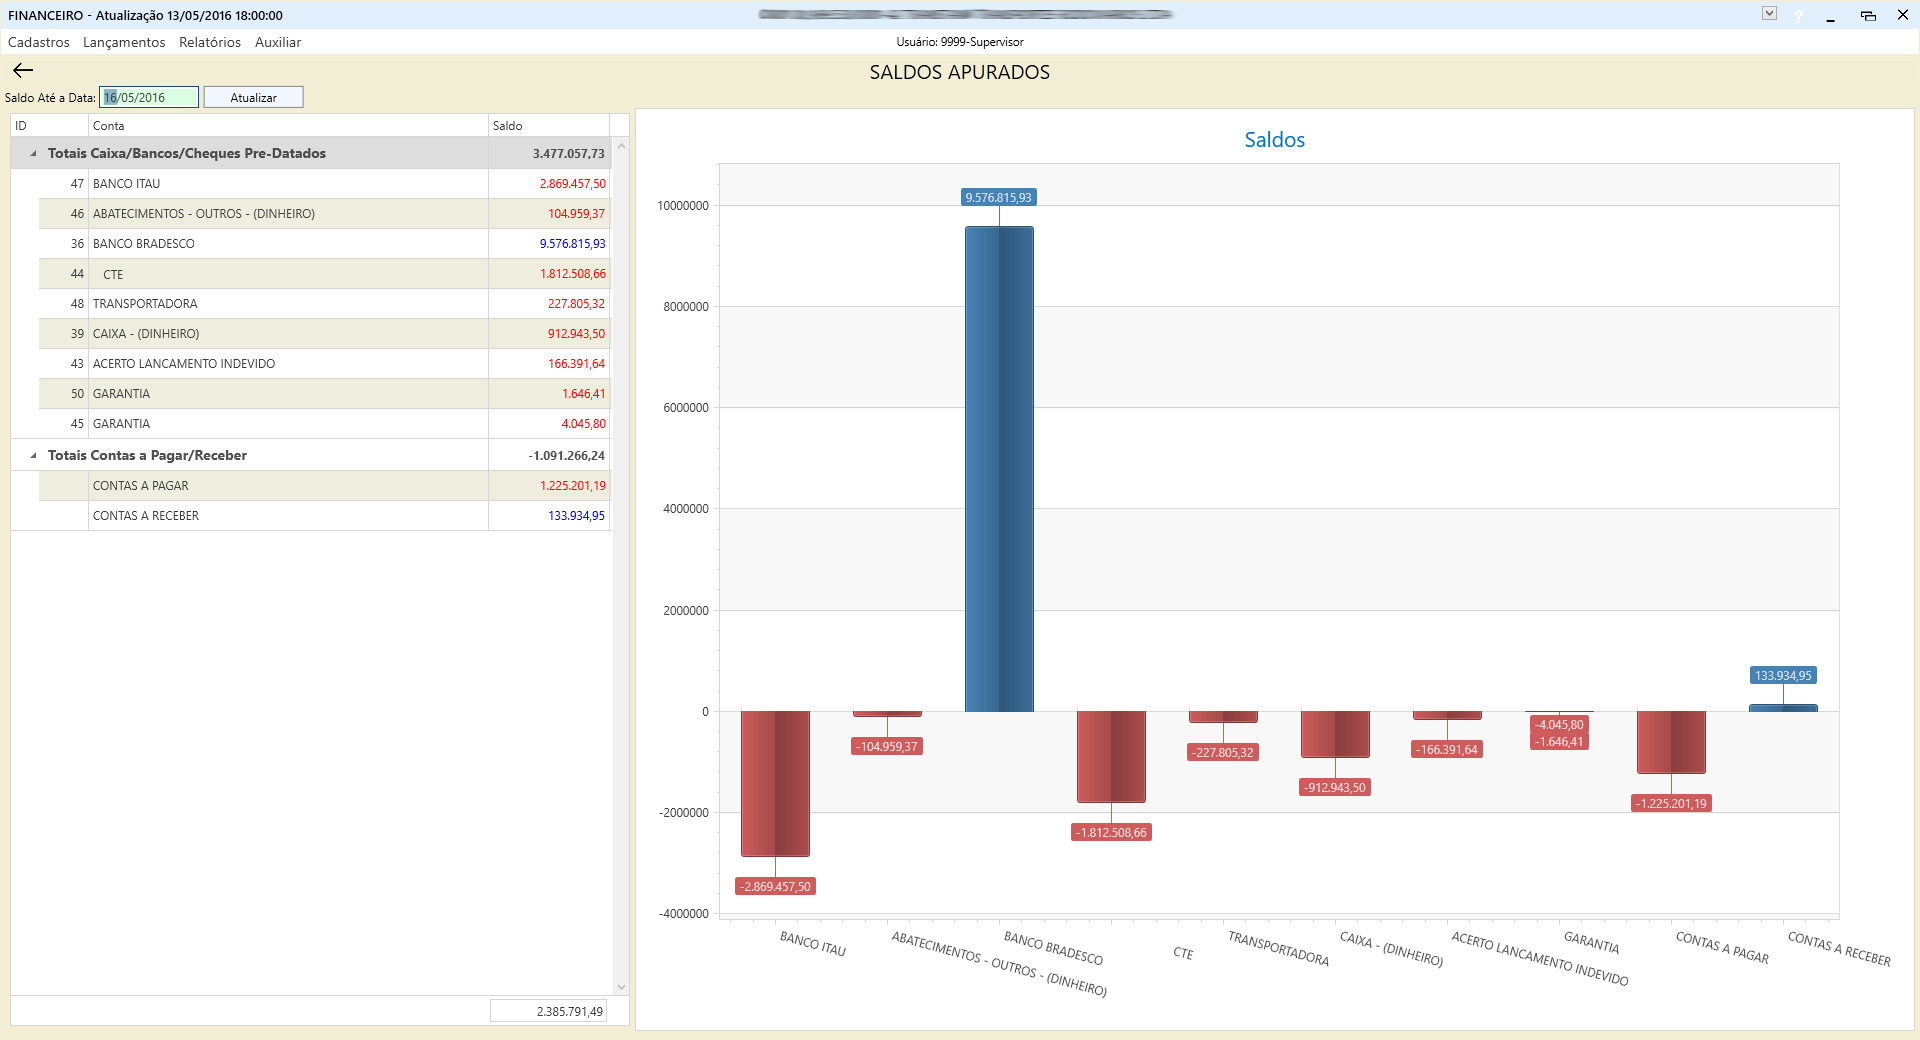1920x1040 pixels.
Task: Click the TRANSPORTADORA chart bar
Action: (1223, 717)
